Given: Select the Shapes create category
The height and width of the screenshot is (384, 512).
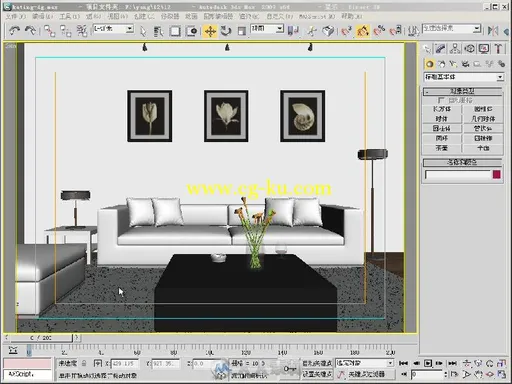Looking at the screenshot, I should coord(441,64).
